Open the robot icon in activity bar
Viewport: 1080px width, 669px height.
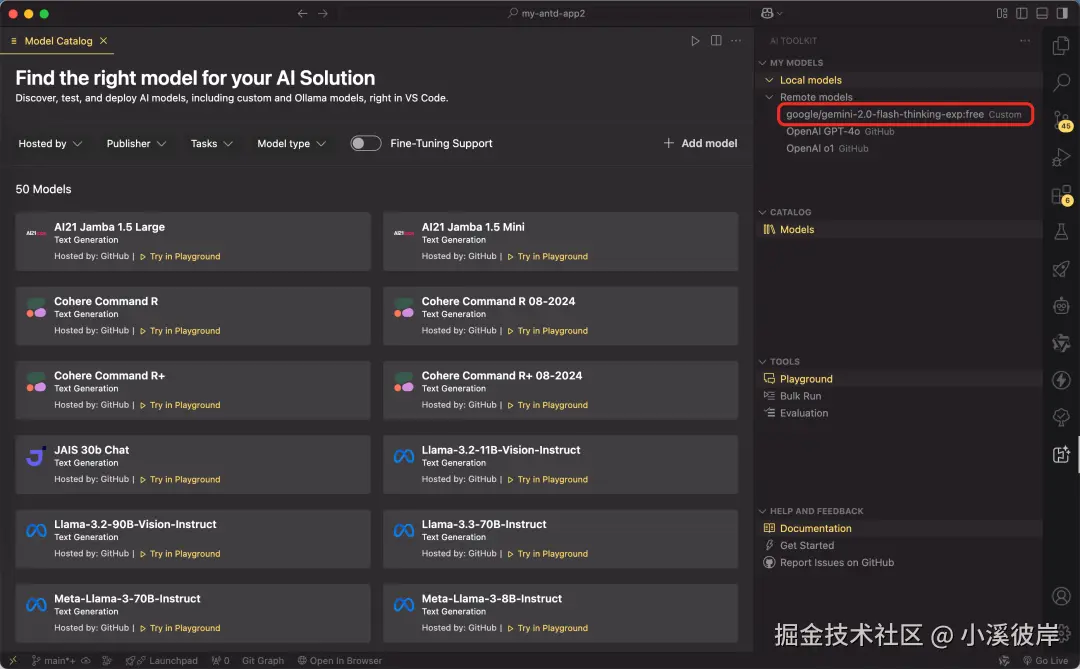tap(1061, 305)
